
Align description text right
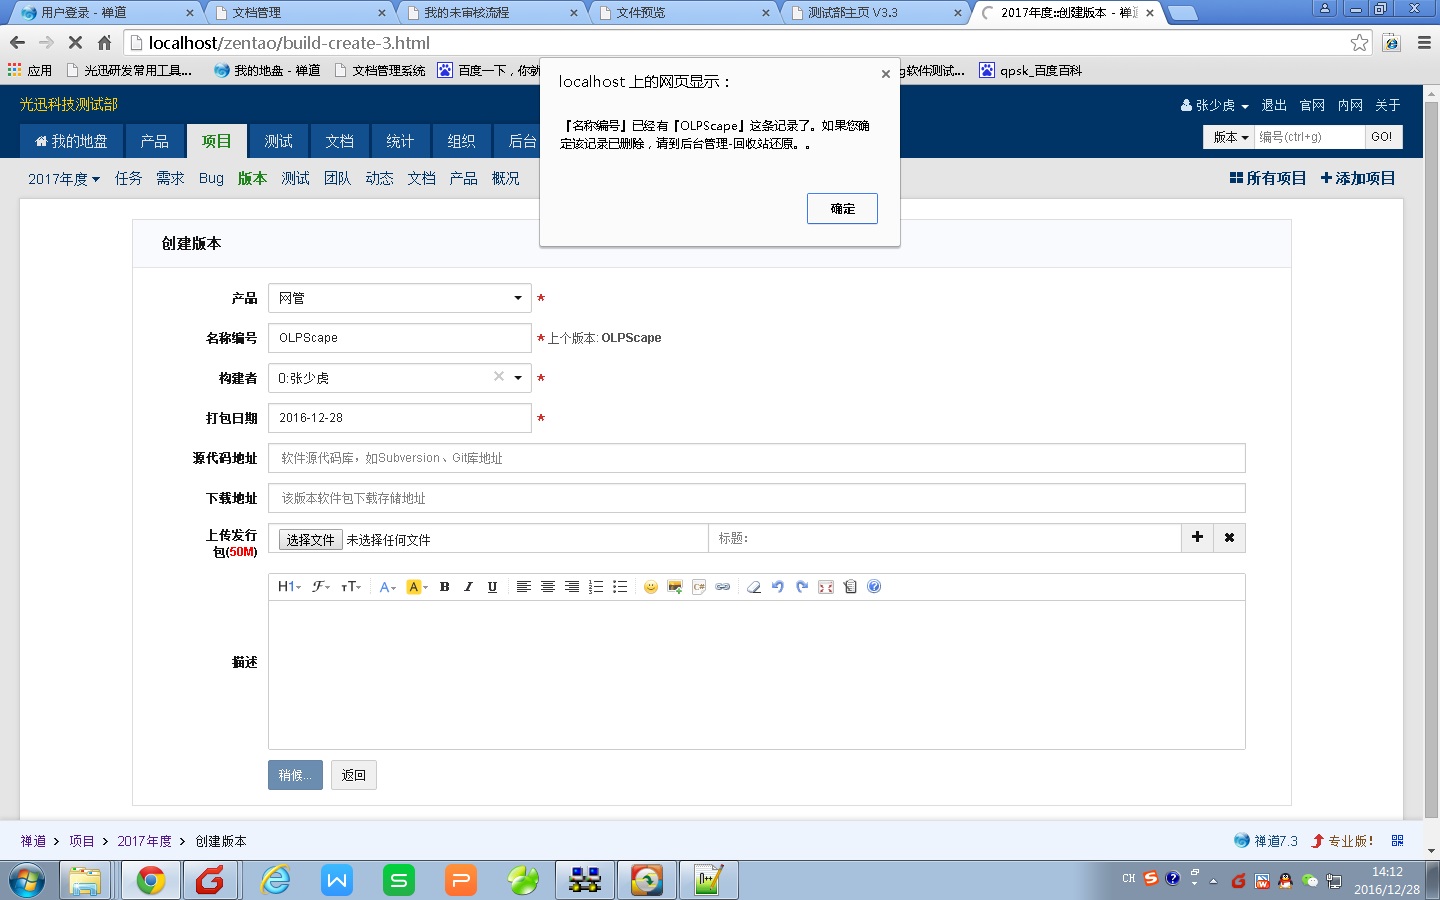[x=572, y=587]
